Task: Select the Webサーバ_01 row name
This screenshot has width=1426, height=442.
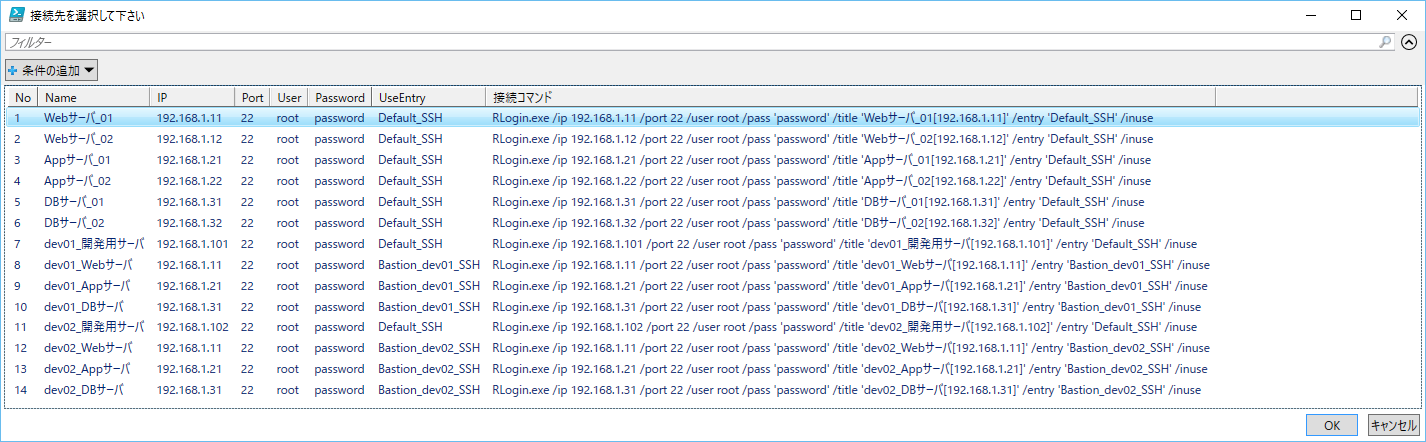Action: tap(78, 118)
